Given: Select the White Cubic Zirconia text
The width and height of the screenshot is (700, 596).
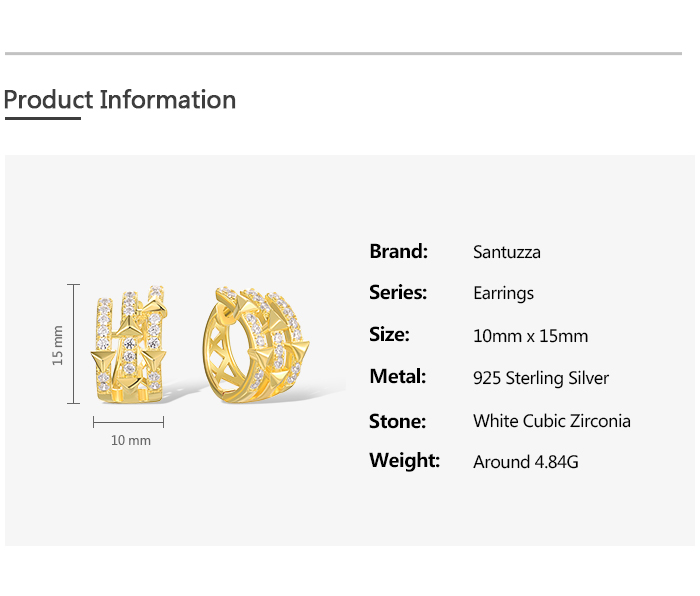Looking at the screenshot, I should (x=551, y=421).
